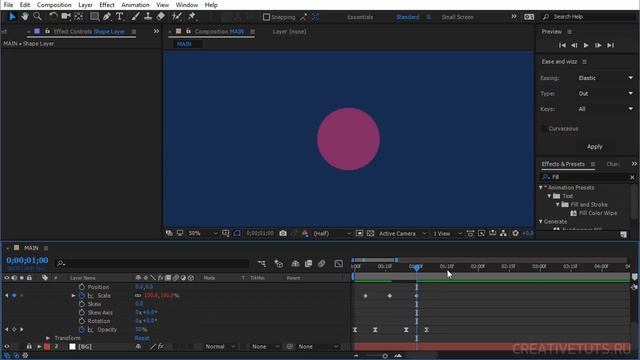Image resolution: width=640 pixels, height=360 pixels.
Task: Jump to the last frame in Preview
Action: 610,45
